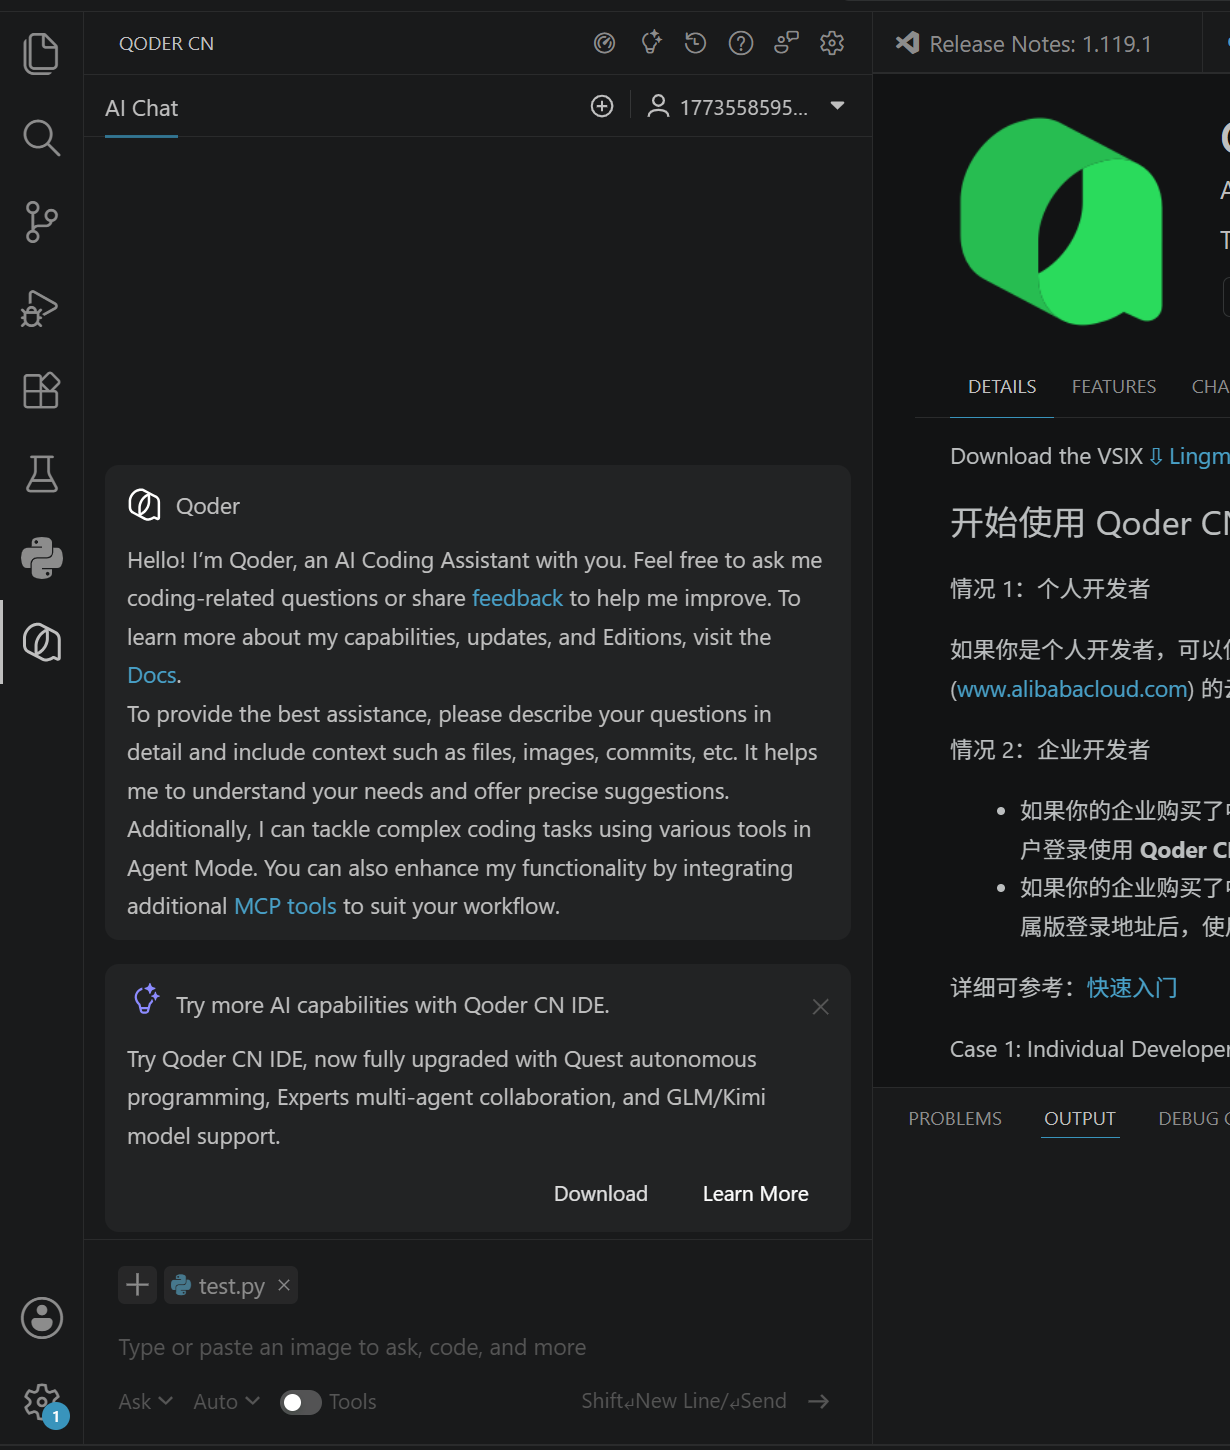Click the Case 1: Individual Developer text

(x=1090, y=1049)
